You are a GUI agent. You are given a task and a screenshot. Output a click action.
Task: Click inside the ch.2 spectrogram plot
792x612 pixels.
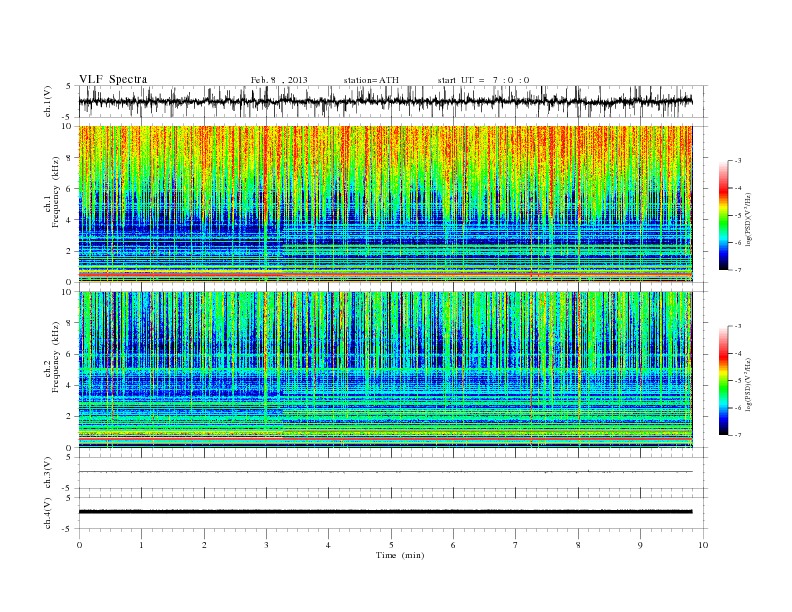(x=385, y=370)
